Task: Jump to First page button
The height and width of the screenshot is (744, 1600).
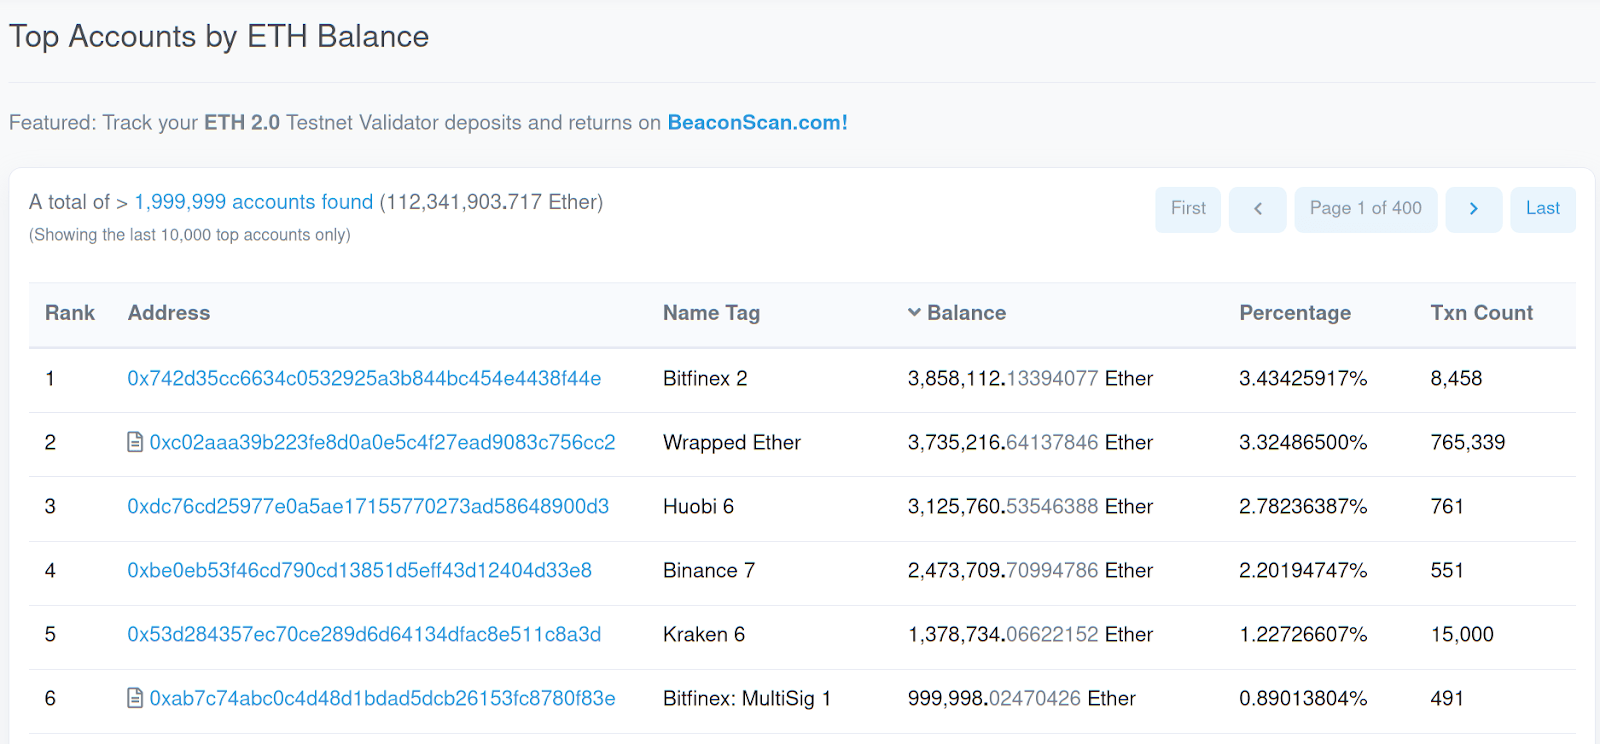Action: click(1188, 209)
